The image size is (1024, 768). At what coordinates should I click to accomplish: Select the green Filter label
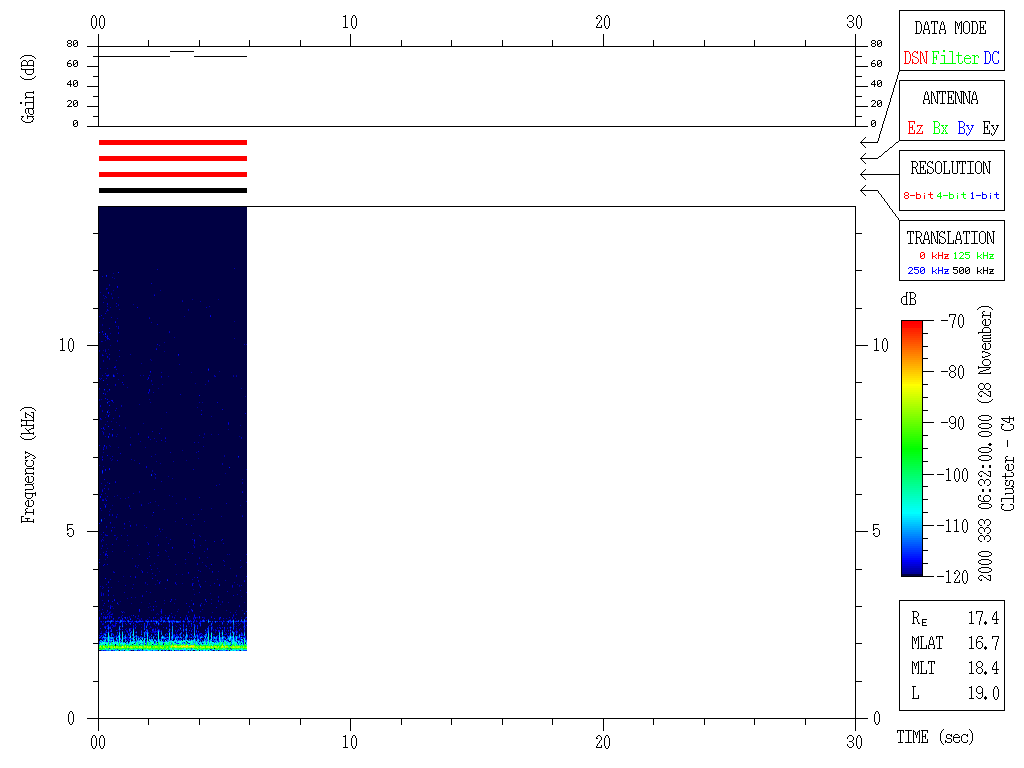coord(955,58)
